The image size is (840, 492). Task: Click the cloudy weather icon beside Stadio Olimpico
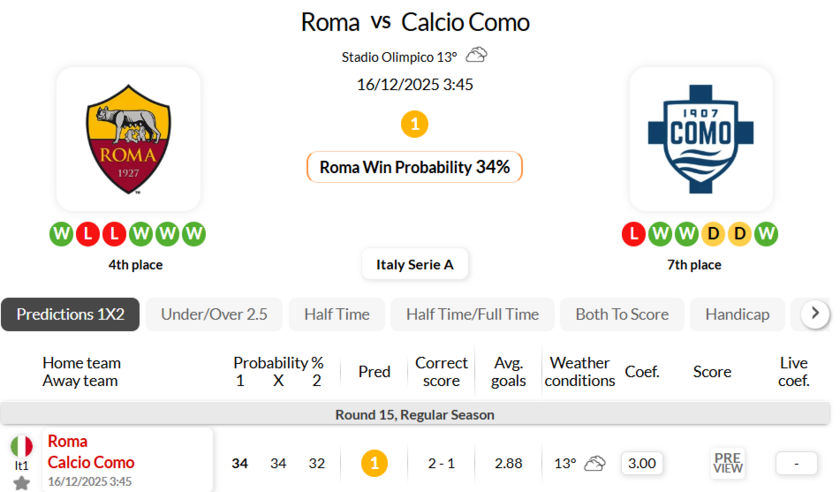[476, 55]
